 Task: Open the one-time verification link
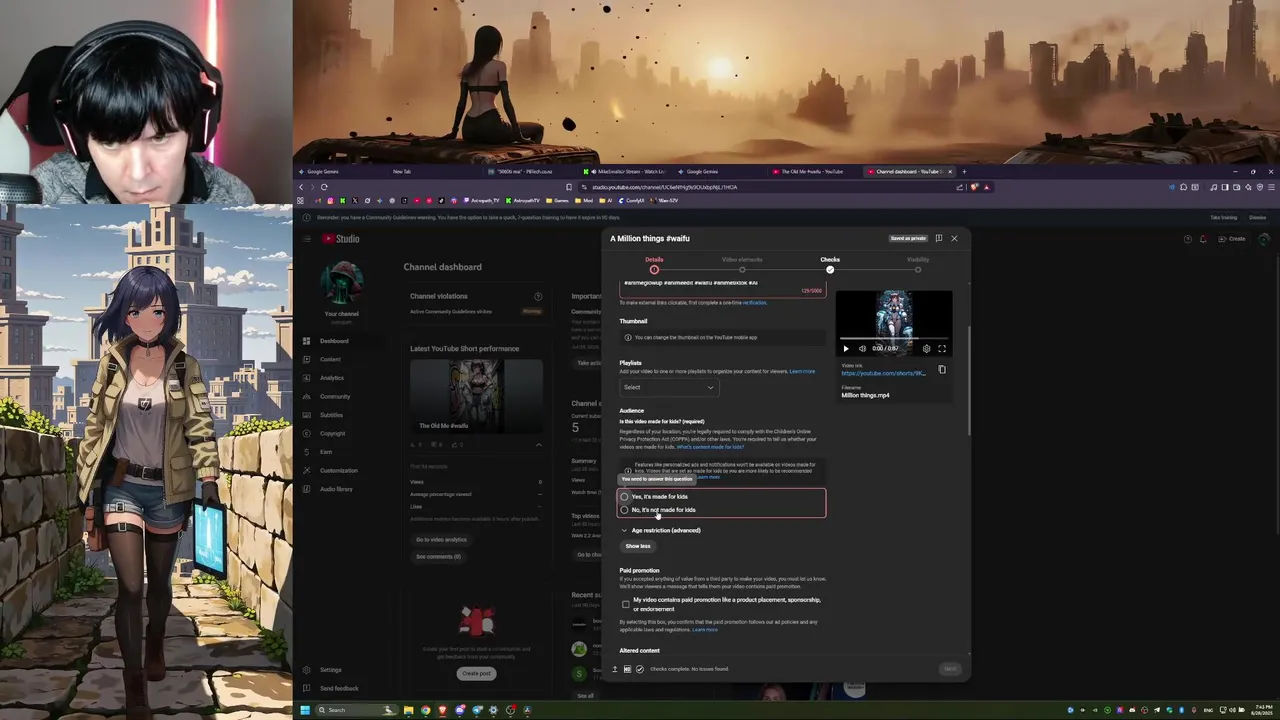coord(754,302)
